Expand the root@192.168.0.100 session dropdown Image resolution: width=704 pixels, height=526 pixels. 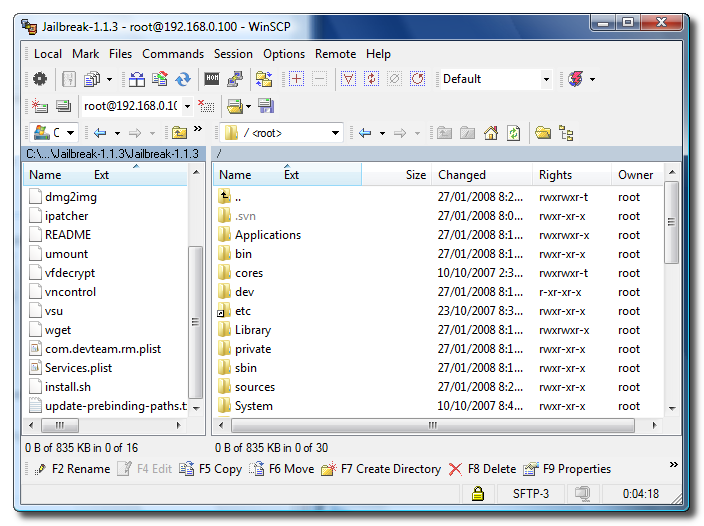(x=187, y=106)
